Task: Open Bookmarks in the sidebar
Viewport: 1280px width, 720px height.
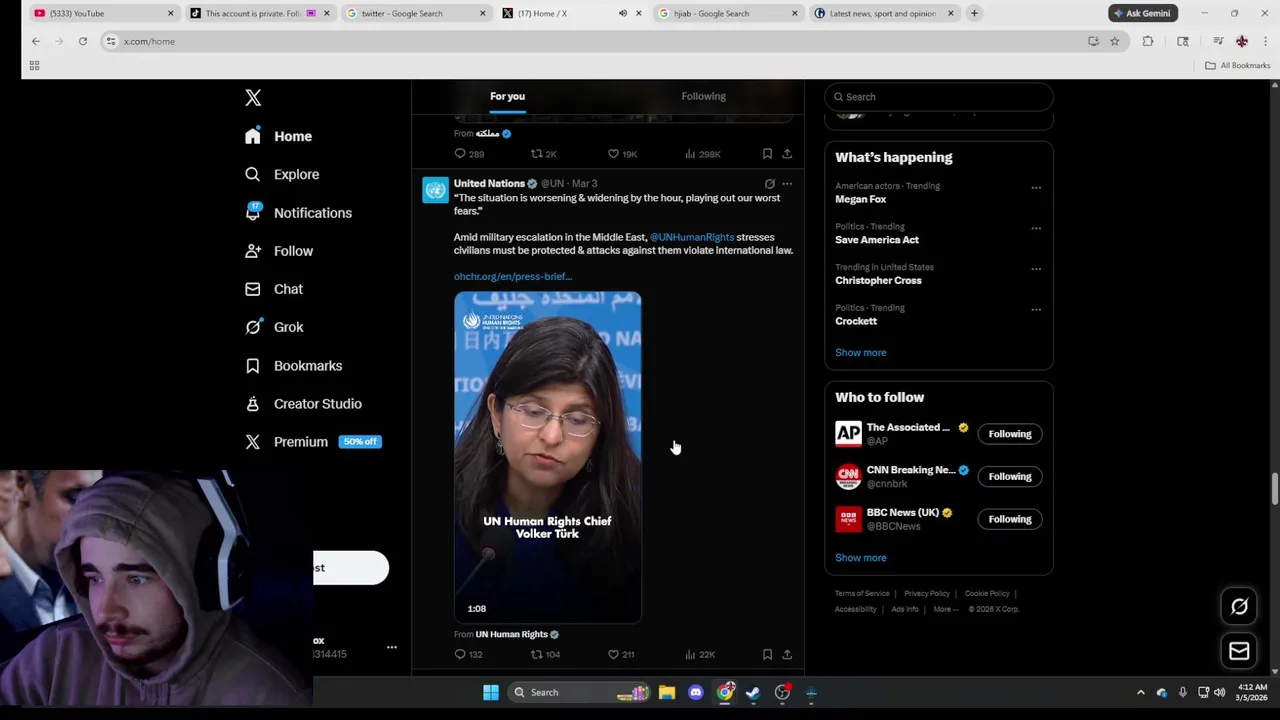Action: [294, 366]
